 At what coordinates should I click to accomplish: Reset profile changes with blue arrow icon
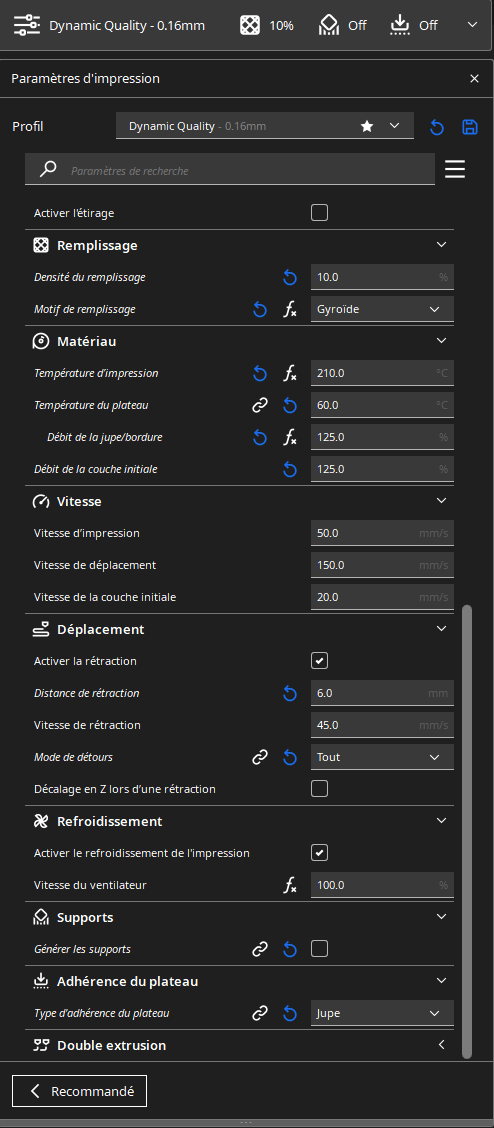(x=436, y=127)
